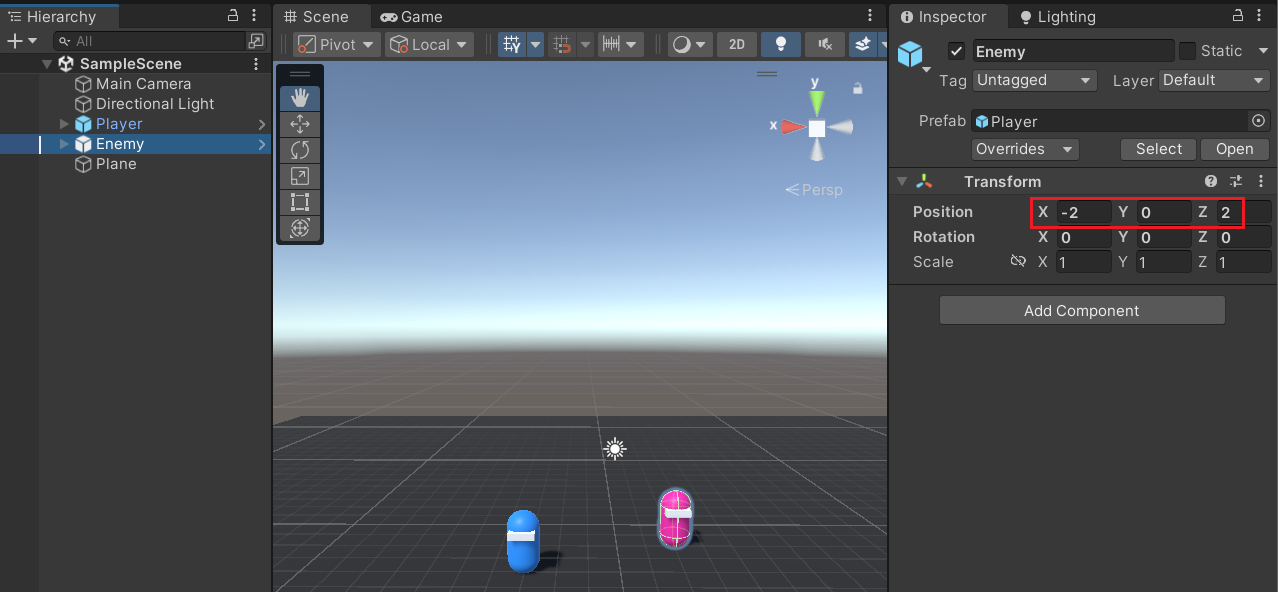Screen dimensions: 1278x592
Task: Click the scene gizmo center cube
Action: pyautogui.click(x=817, y=128)
